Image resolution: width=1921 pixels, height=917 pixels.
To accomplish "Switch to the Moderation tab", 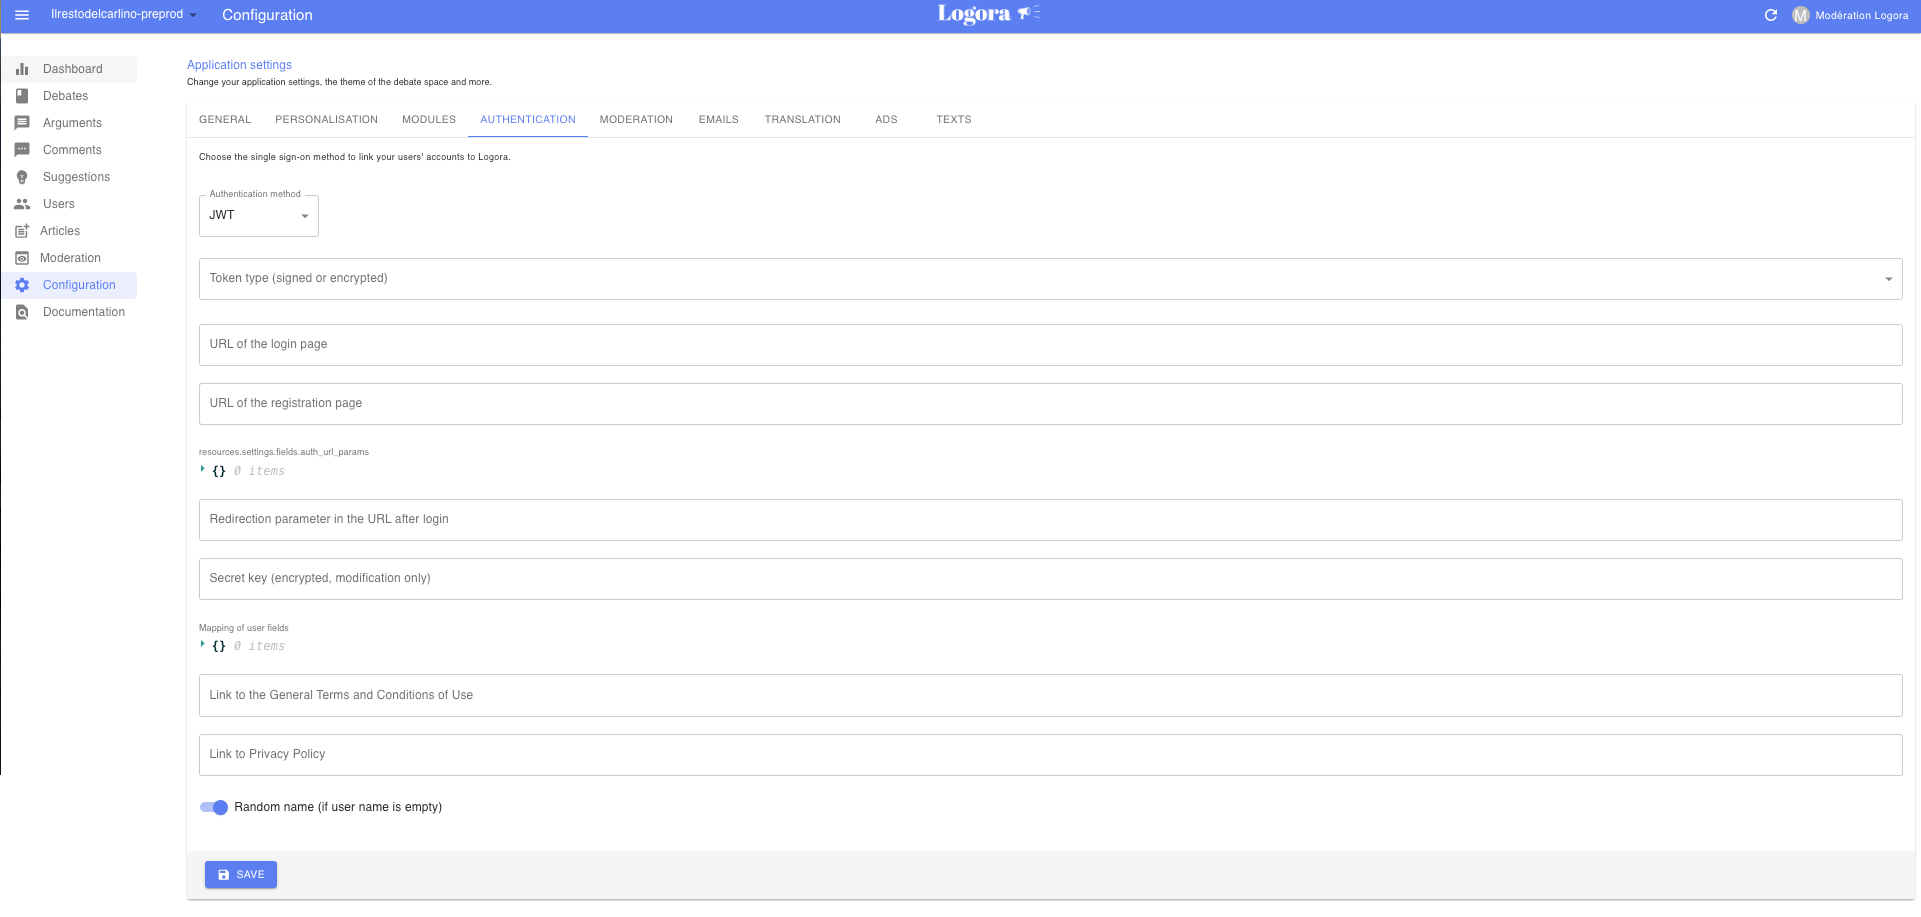I will pos(636,120).
